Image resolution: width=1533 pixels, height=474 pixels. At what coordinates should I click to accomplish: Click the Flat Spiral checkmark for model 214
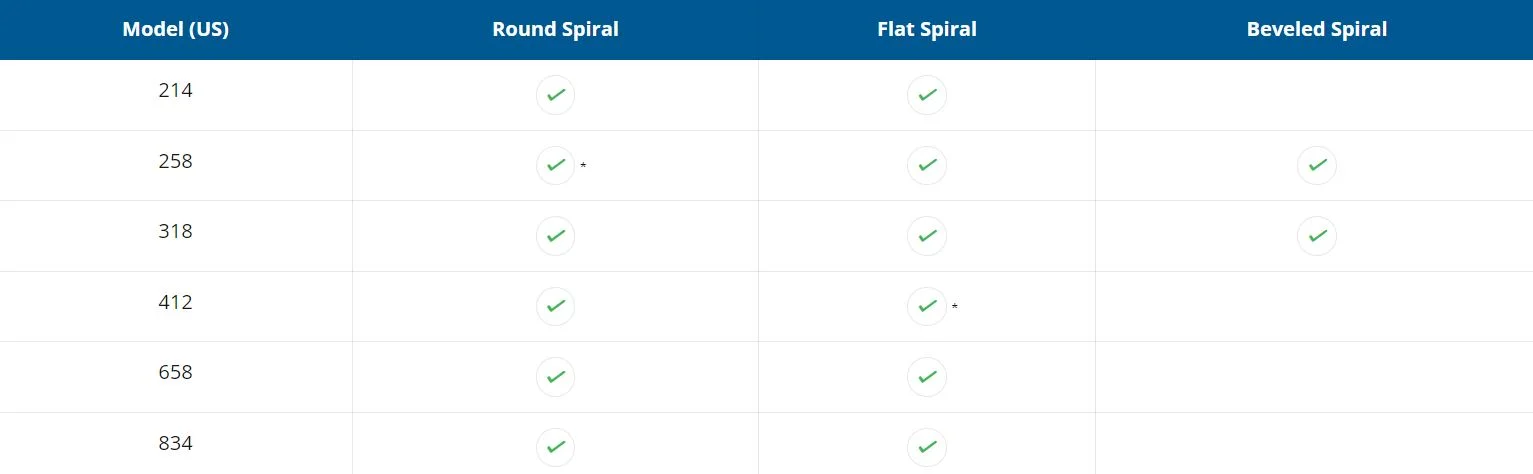coord(927,95)
